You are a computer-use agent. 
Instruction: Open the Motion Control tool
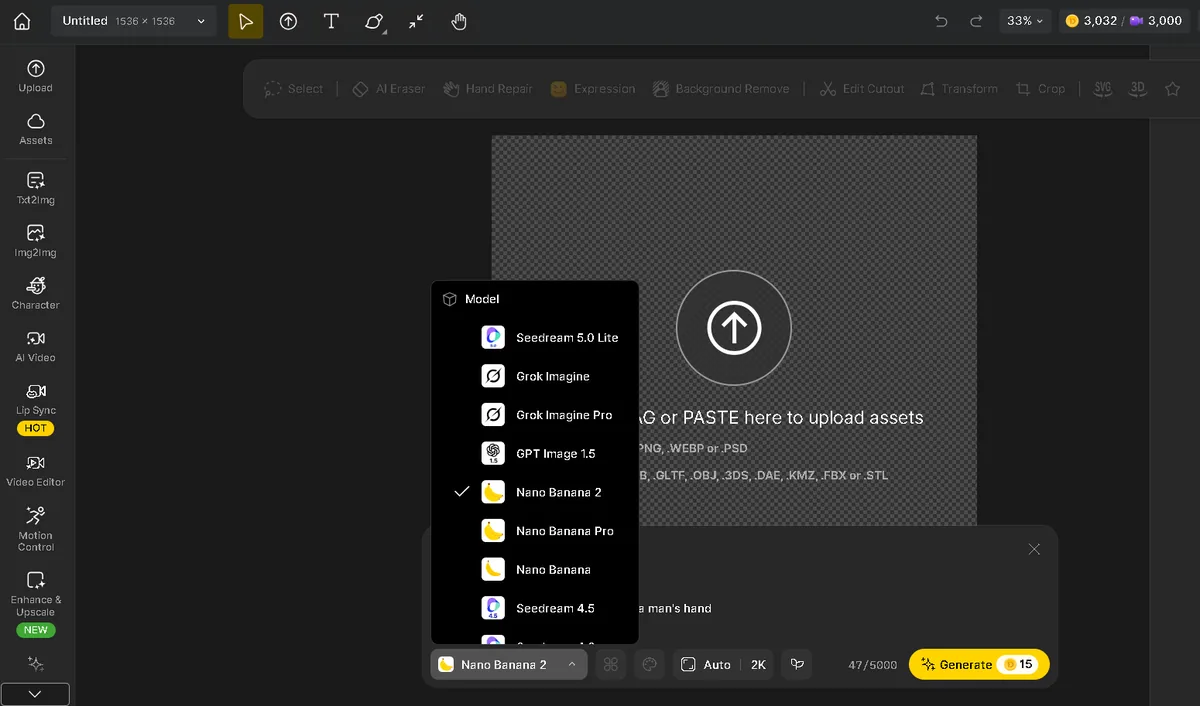click(x=35, y=527)
